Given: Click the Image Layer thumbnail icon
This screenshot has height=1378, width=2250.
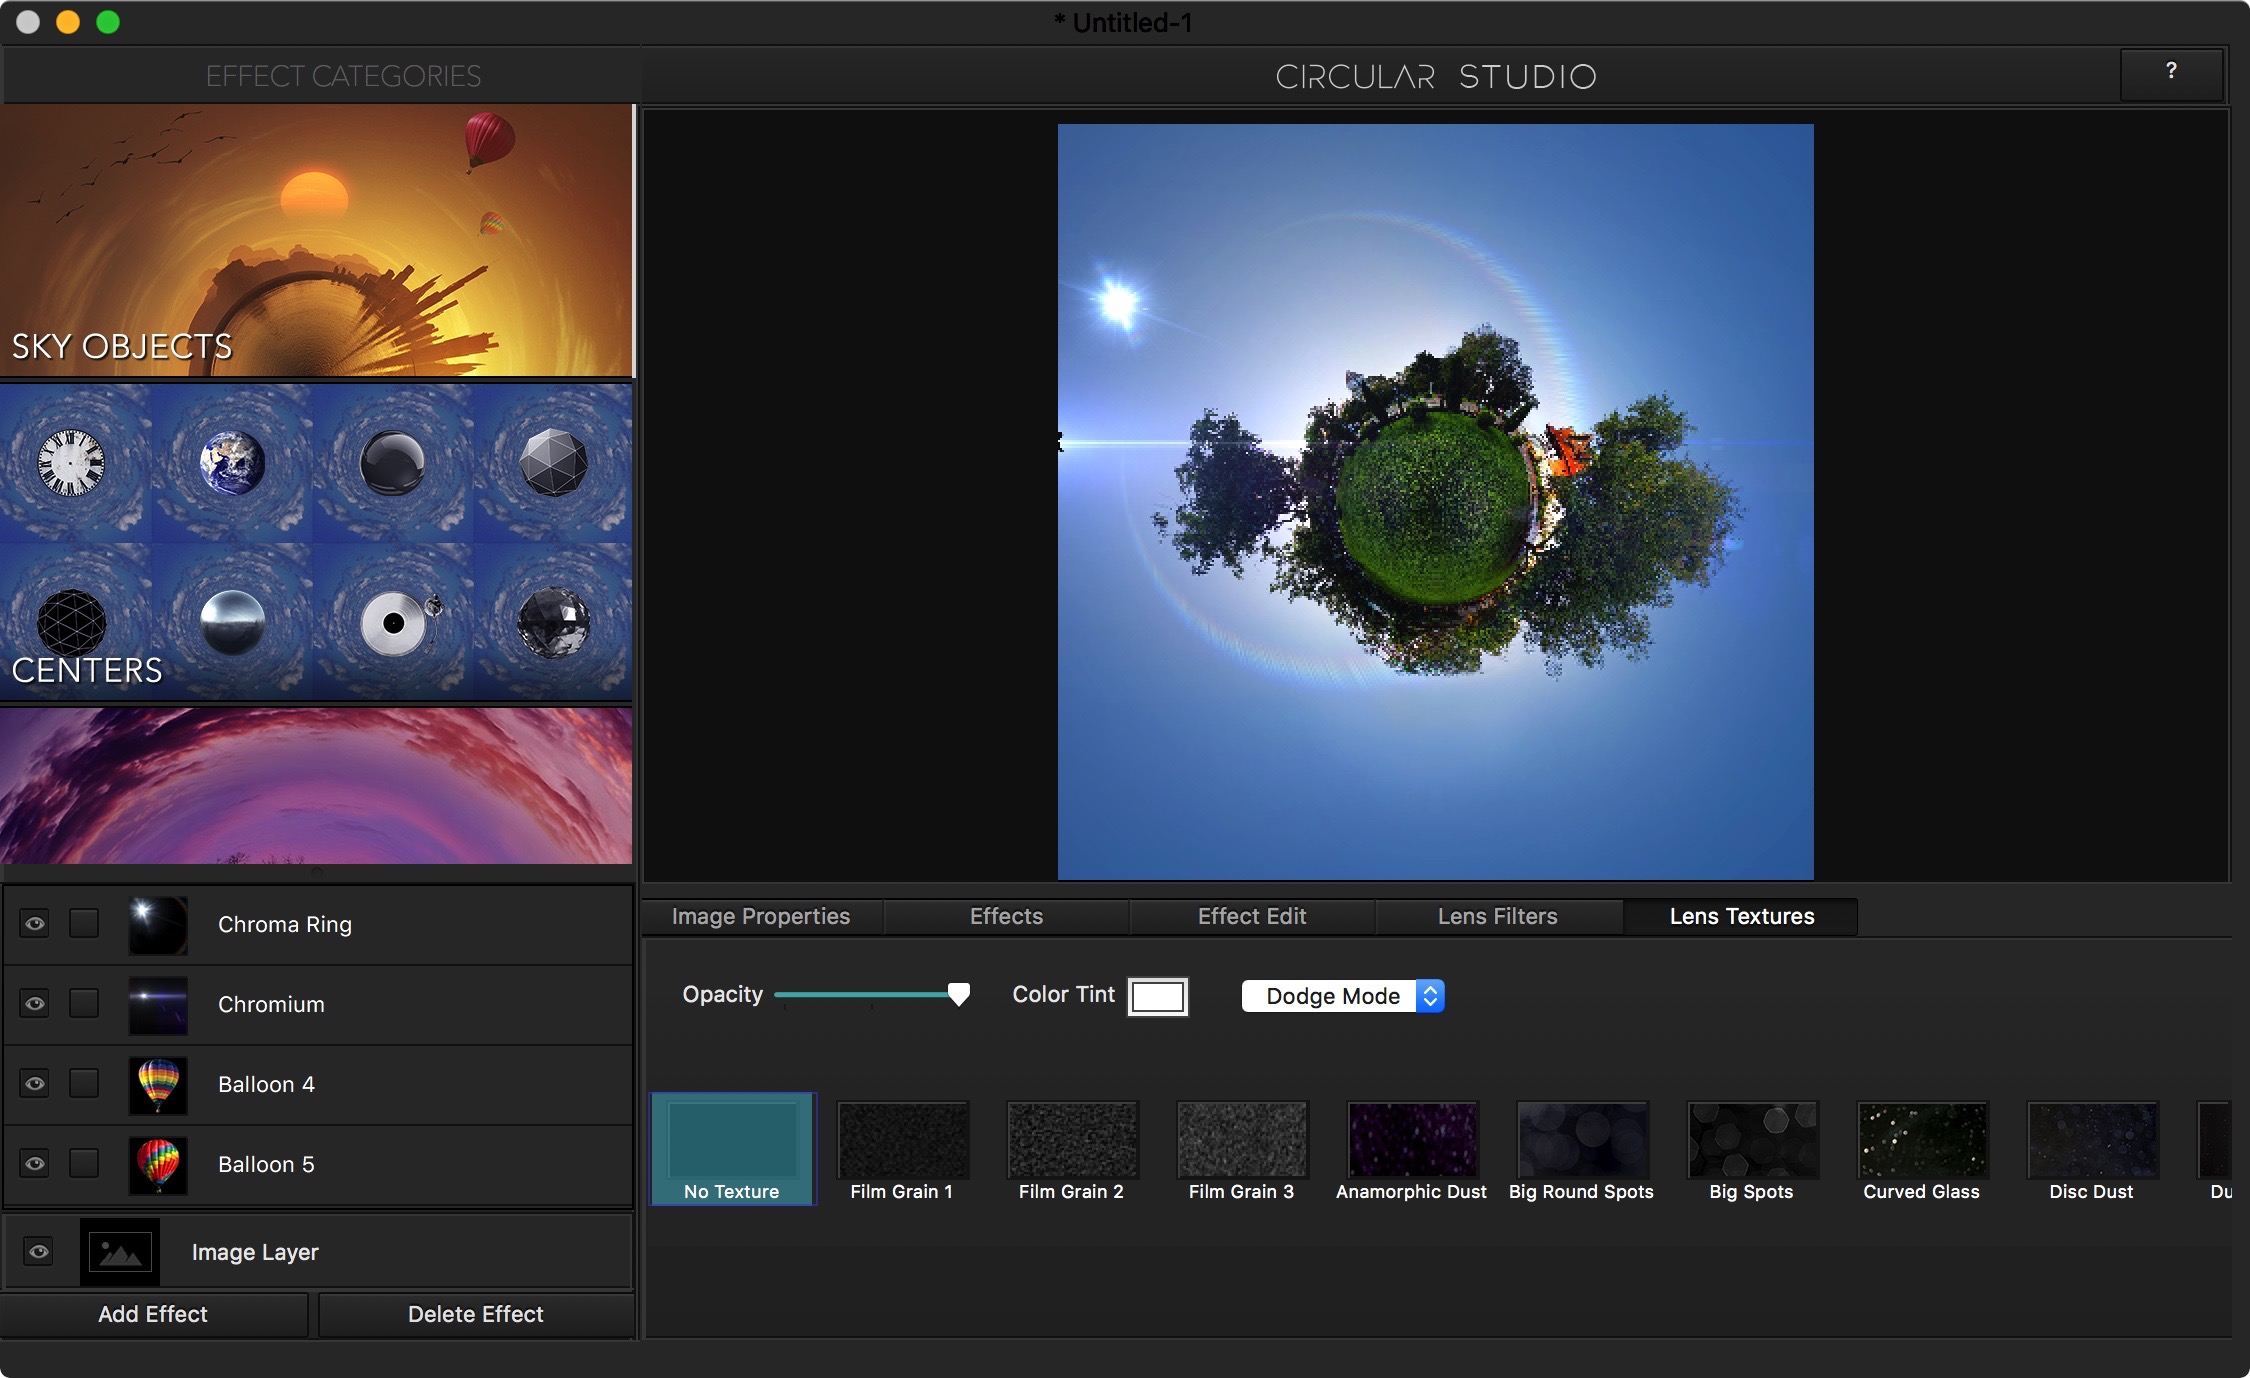Looking at the screenshot, I should point(119,1251).
